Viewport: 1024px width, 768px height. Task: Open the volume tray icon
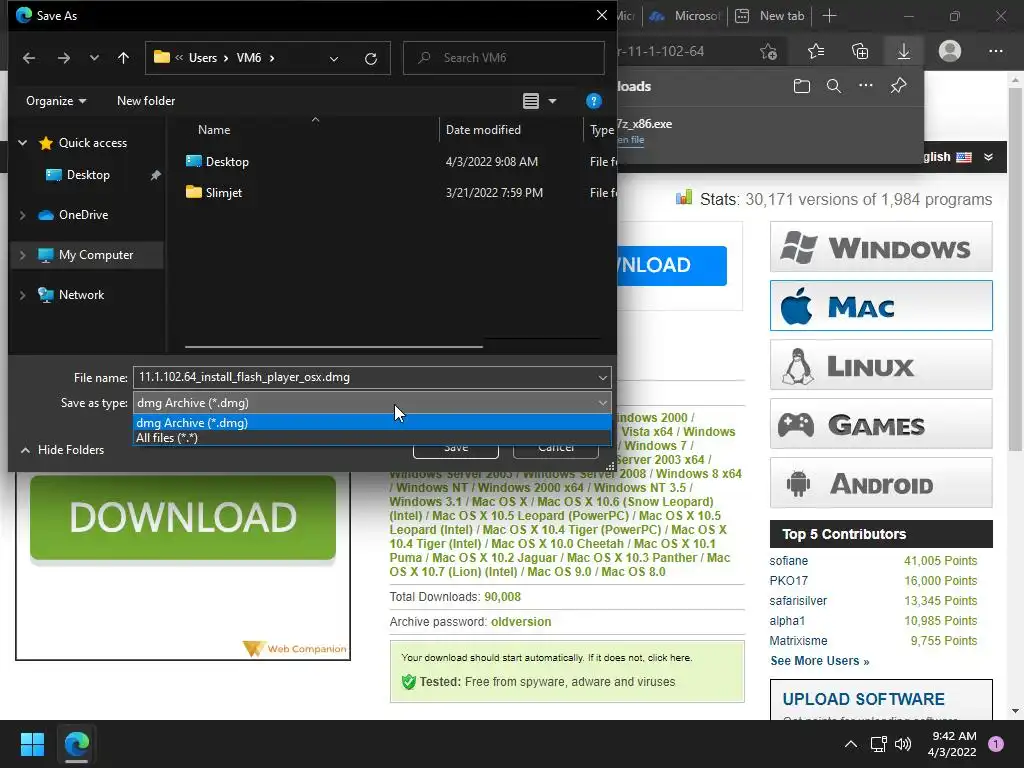[903, 744]
